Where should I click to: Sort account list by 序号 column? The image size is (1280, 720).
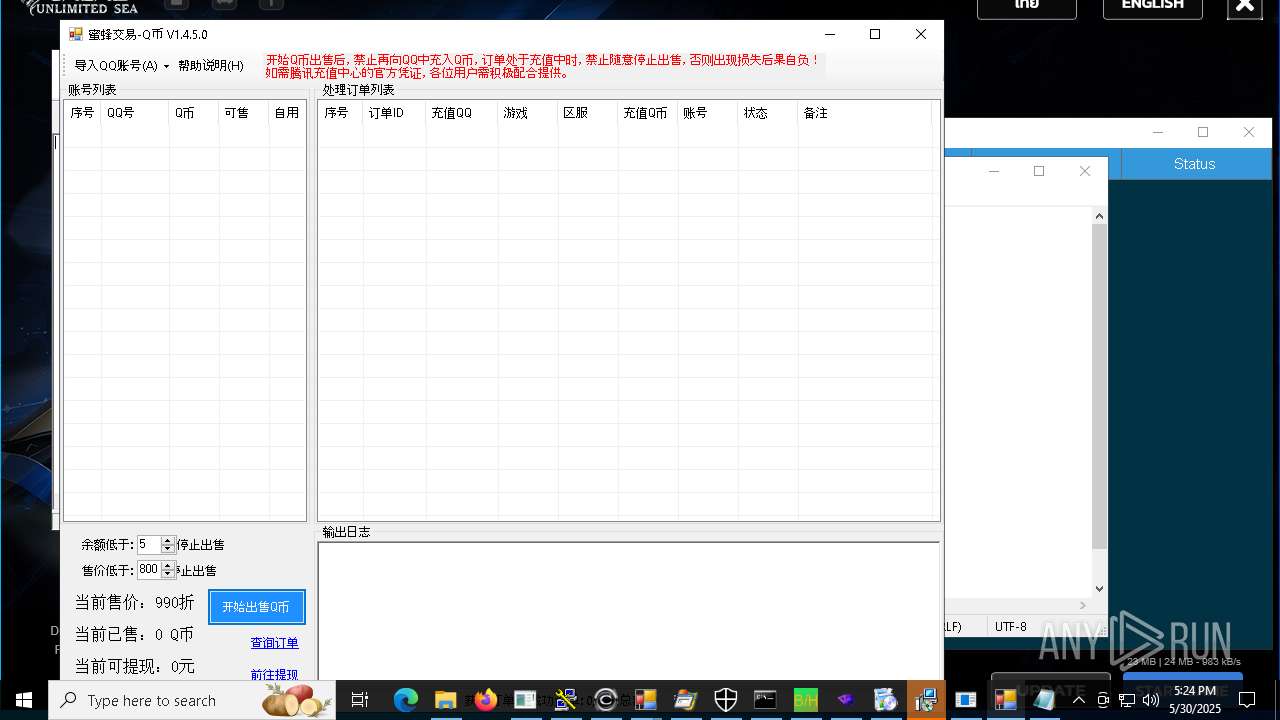83,113
